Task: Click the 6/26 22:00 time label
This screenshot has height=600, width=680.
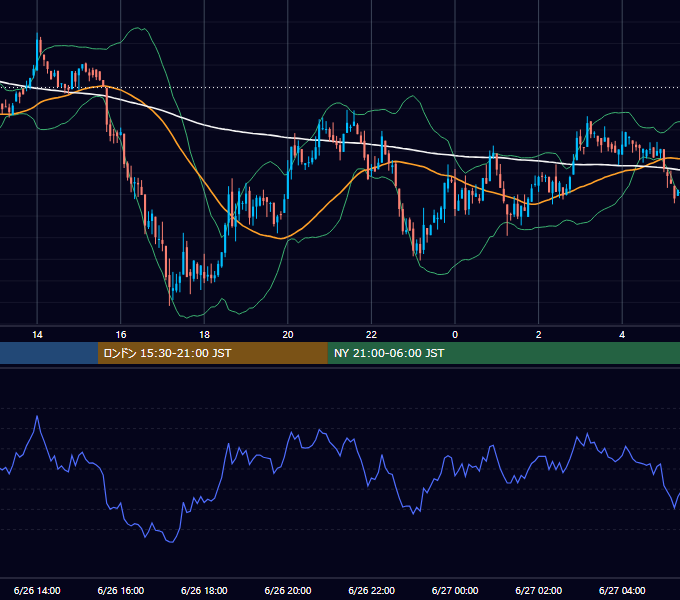Action: (372, 590)
